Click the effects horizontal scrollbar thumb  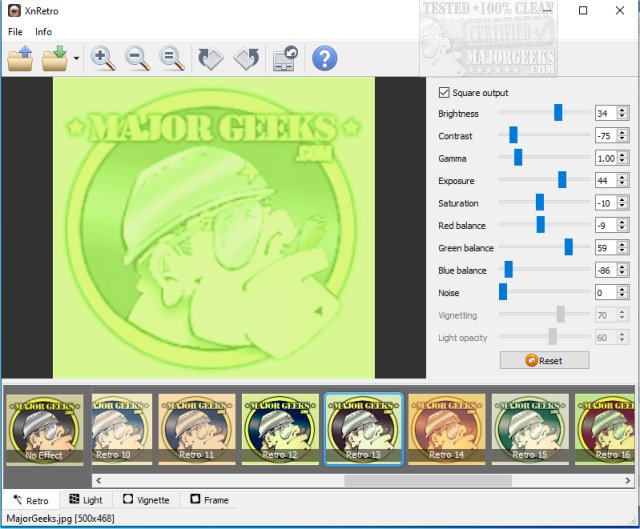(x=428, y=480)
